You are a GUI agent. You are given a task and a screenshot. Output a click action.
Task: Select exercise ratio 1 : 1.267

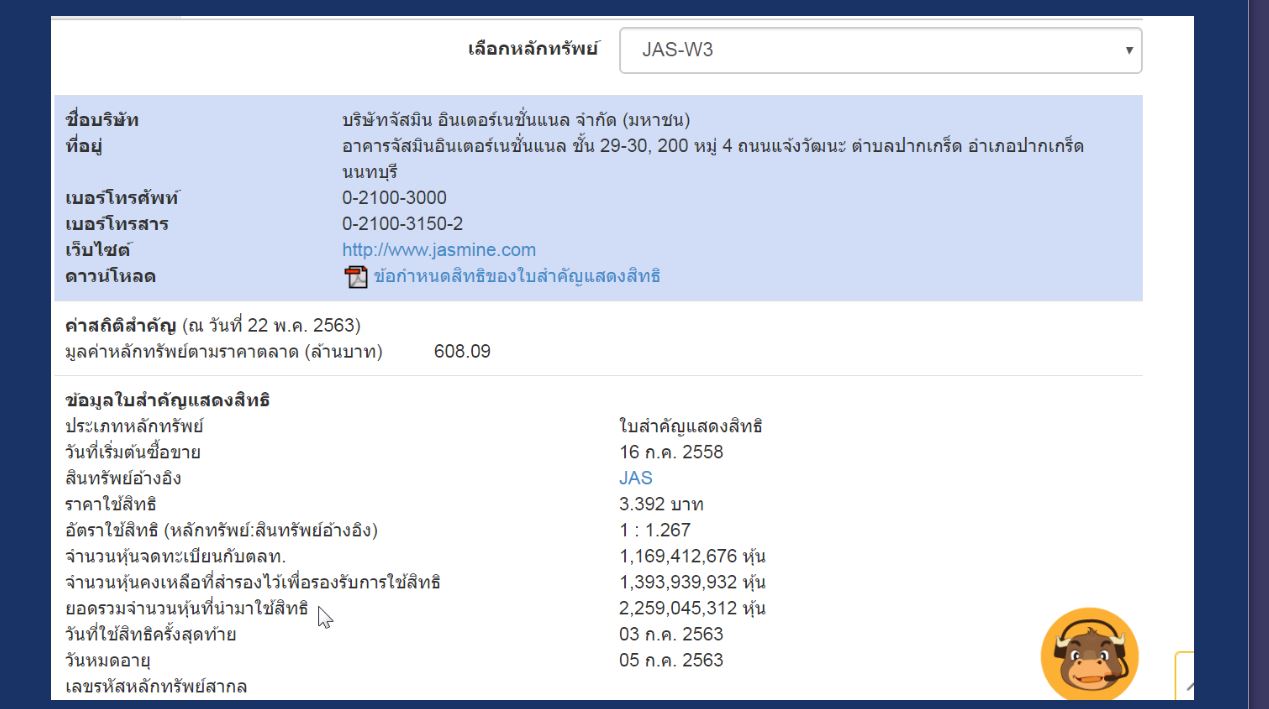tap(654, 530)
